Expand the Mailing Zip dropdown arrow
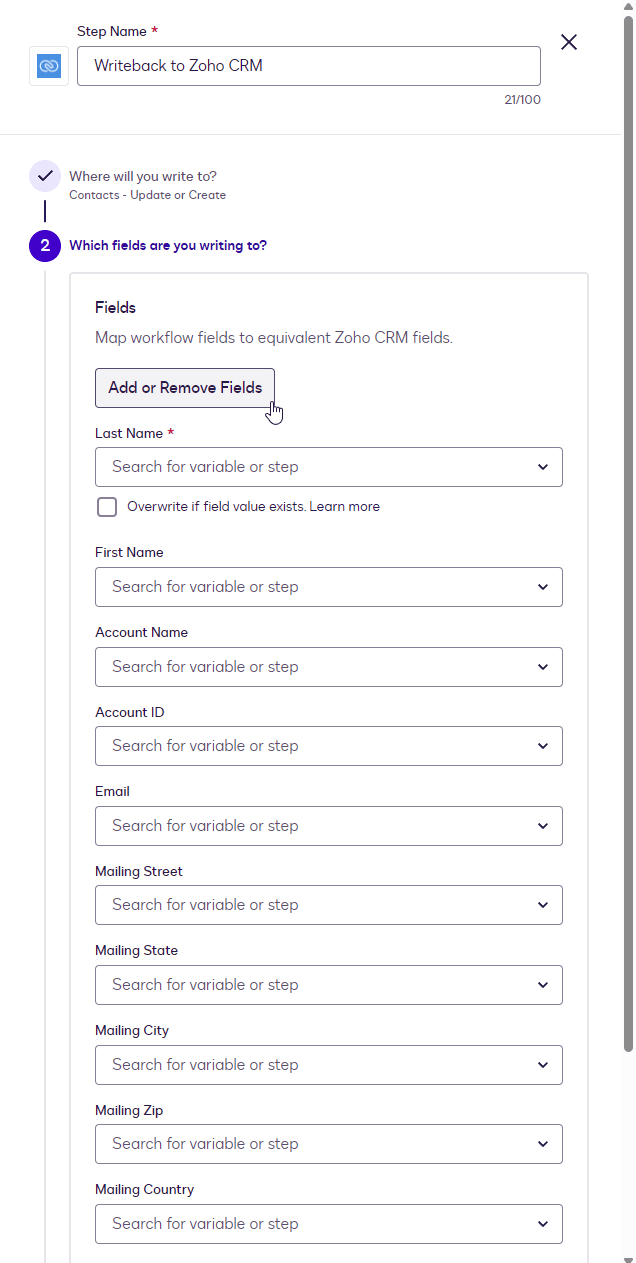The image size is (636, 1263). pos(543,1144)
